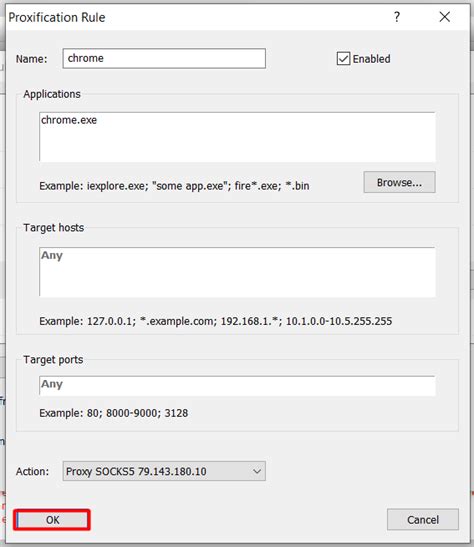This screenshot has width=474, height=547.
Task: Click the Target ports group heading
Action: tap(53, 360)
